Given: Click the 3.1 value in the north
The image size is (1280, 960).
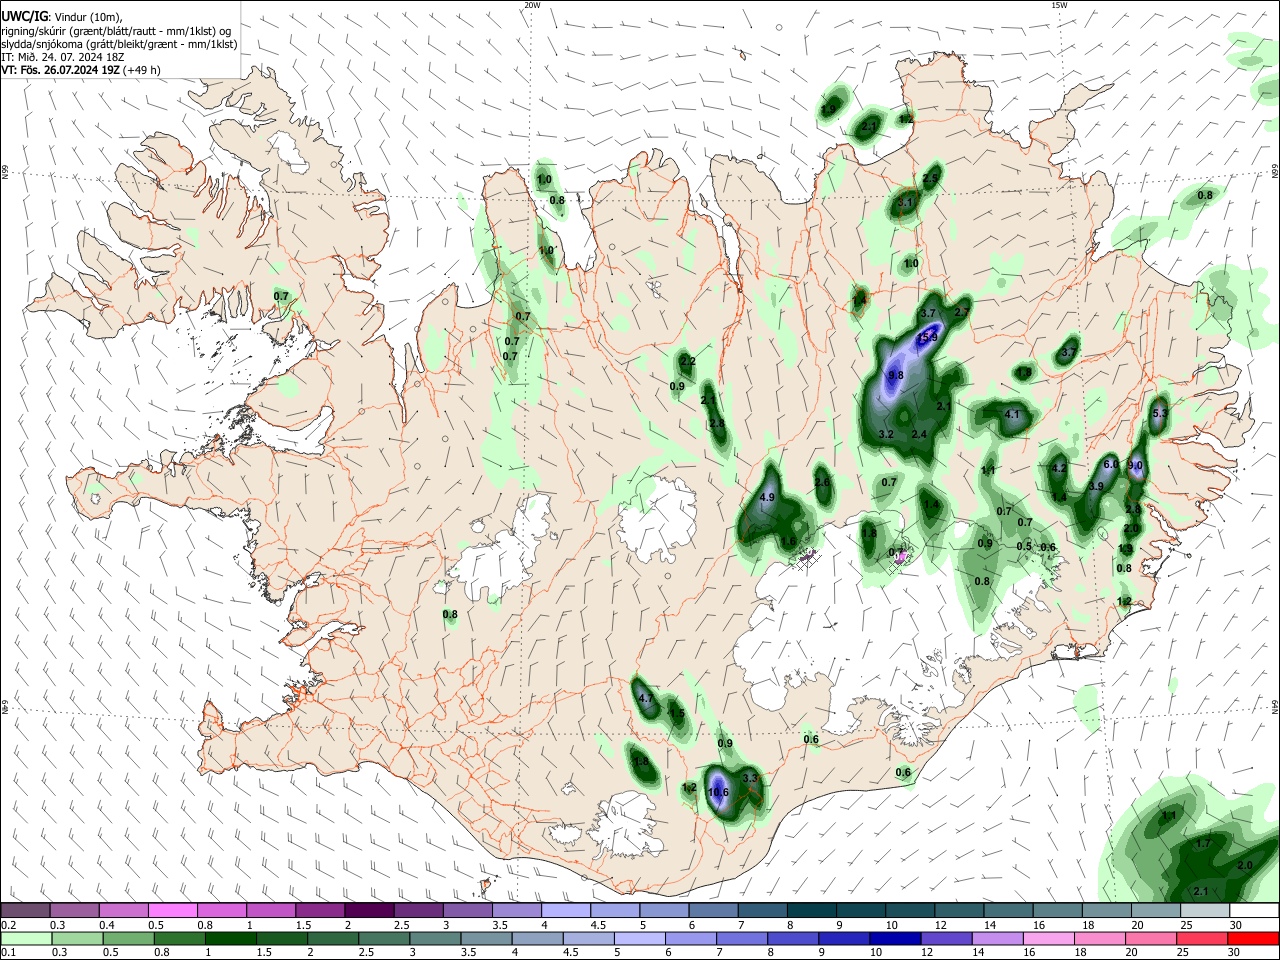Looking at the screenshot, I should coord(906,202).
